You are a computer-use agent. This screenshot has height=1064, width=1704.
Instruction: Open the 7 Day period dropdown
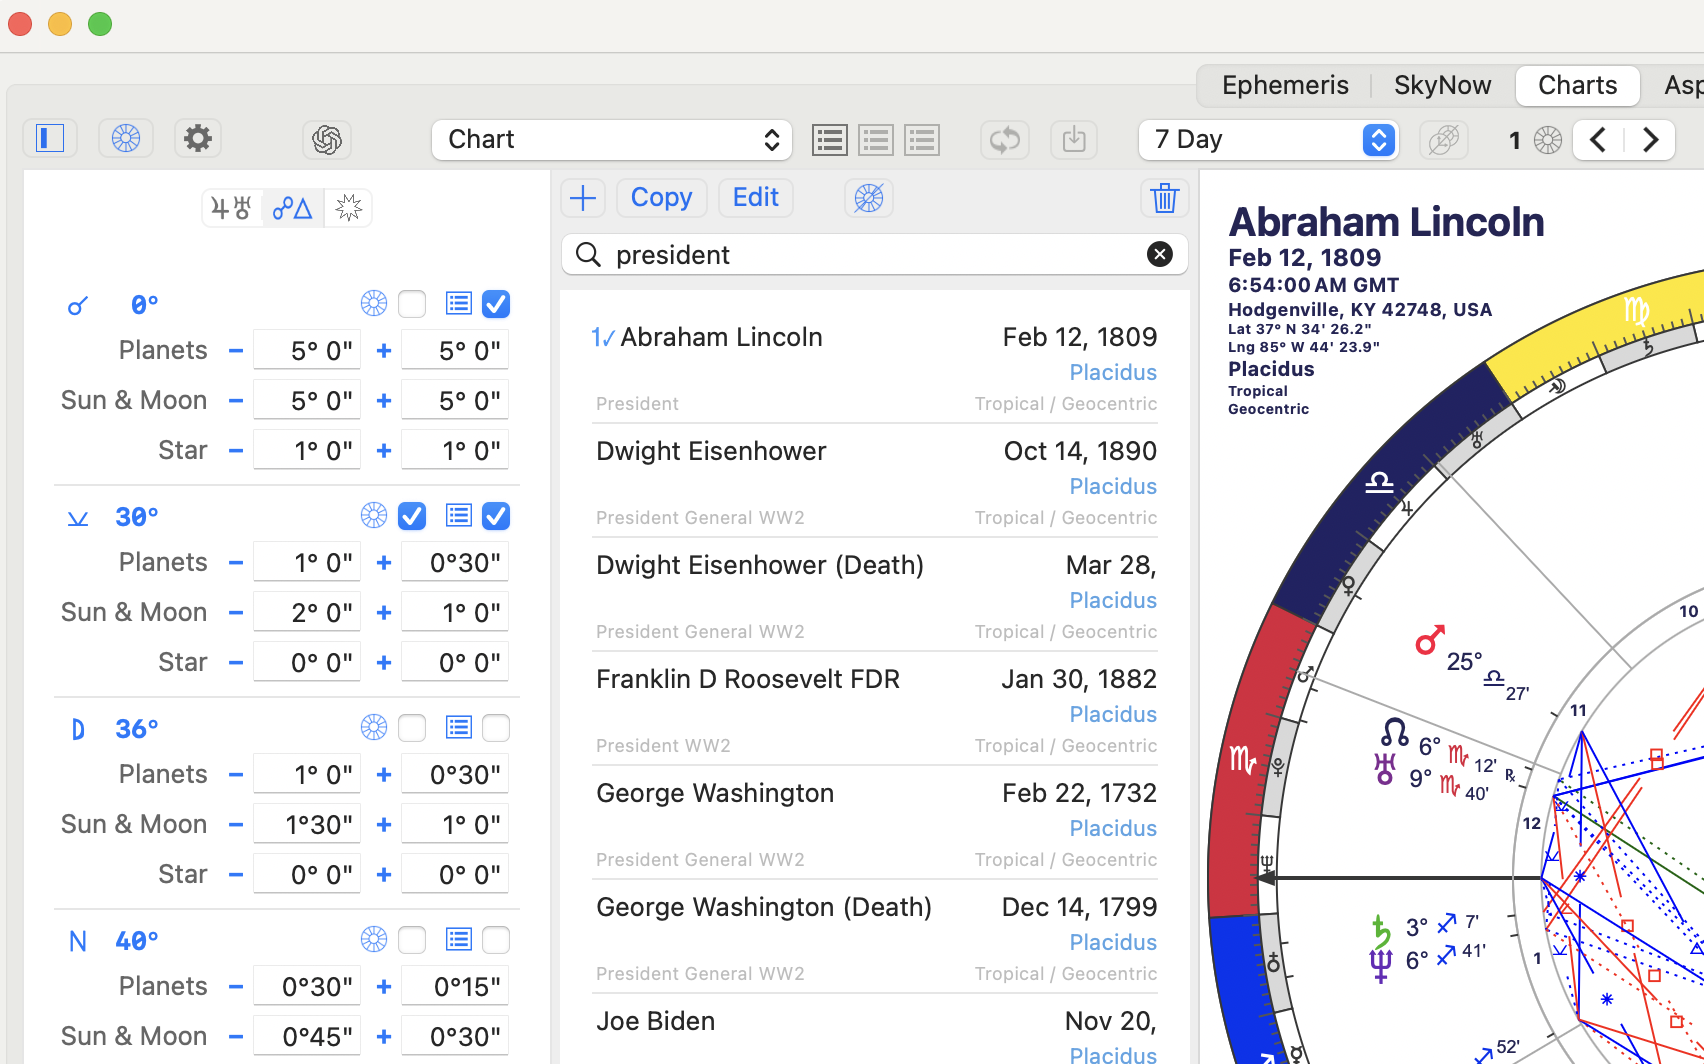coord(1267,139)
